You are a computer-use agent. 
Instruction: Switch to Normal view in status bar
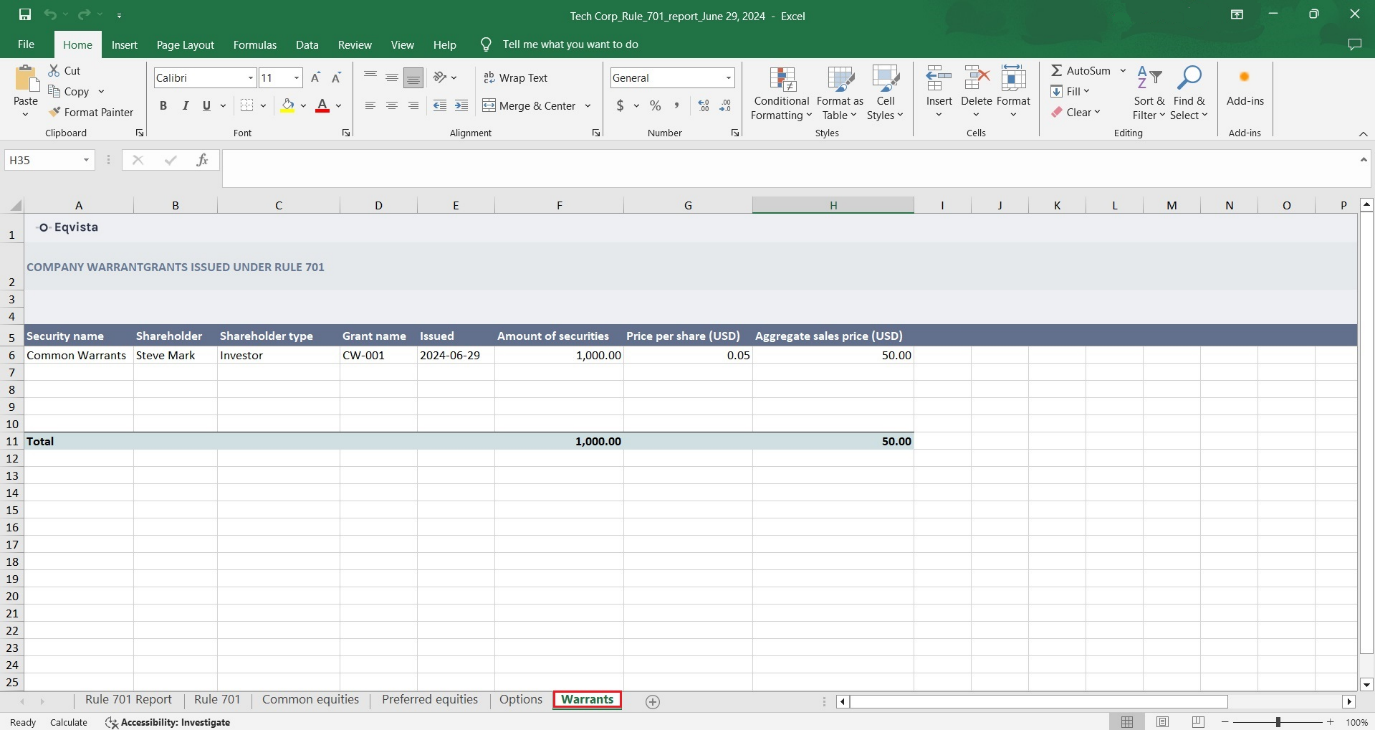click(1127, 722)
